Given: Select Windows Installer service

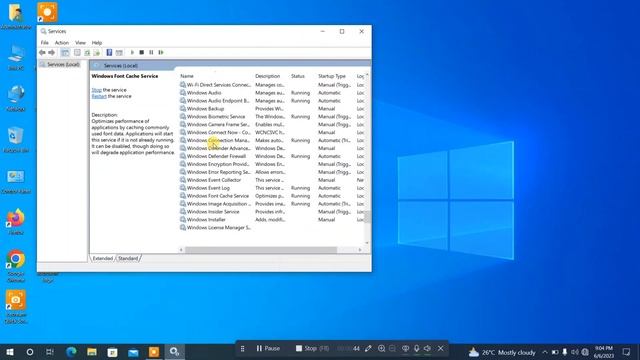Looking at the screenshot, I should 271,220.
